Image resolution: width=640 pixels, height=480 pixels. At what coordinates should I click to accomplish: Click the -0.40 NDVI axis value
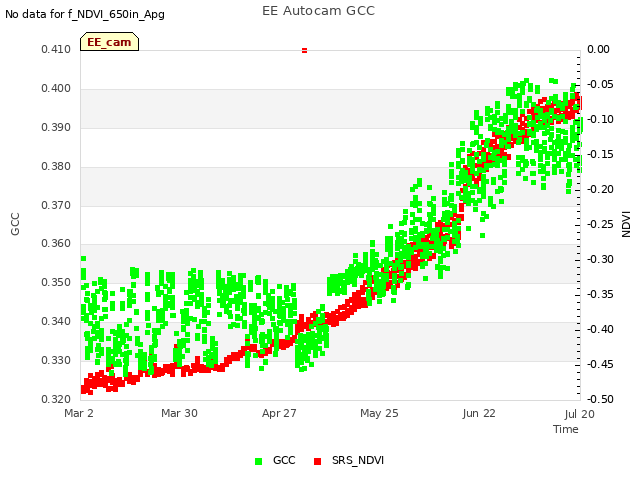click(x=600, y=329)
